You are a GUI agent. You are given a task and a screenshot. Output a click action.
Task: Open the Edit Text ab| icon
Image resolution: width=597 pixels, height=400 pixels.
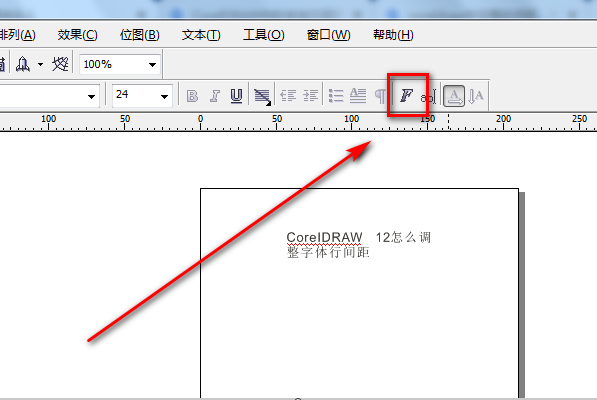click(428, 97)
